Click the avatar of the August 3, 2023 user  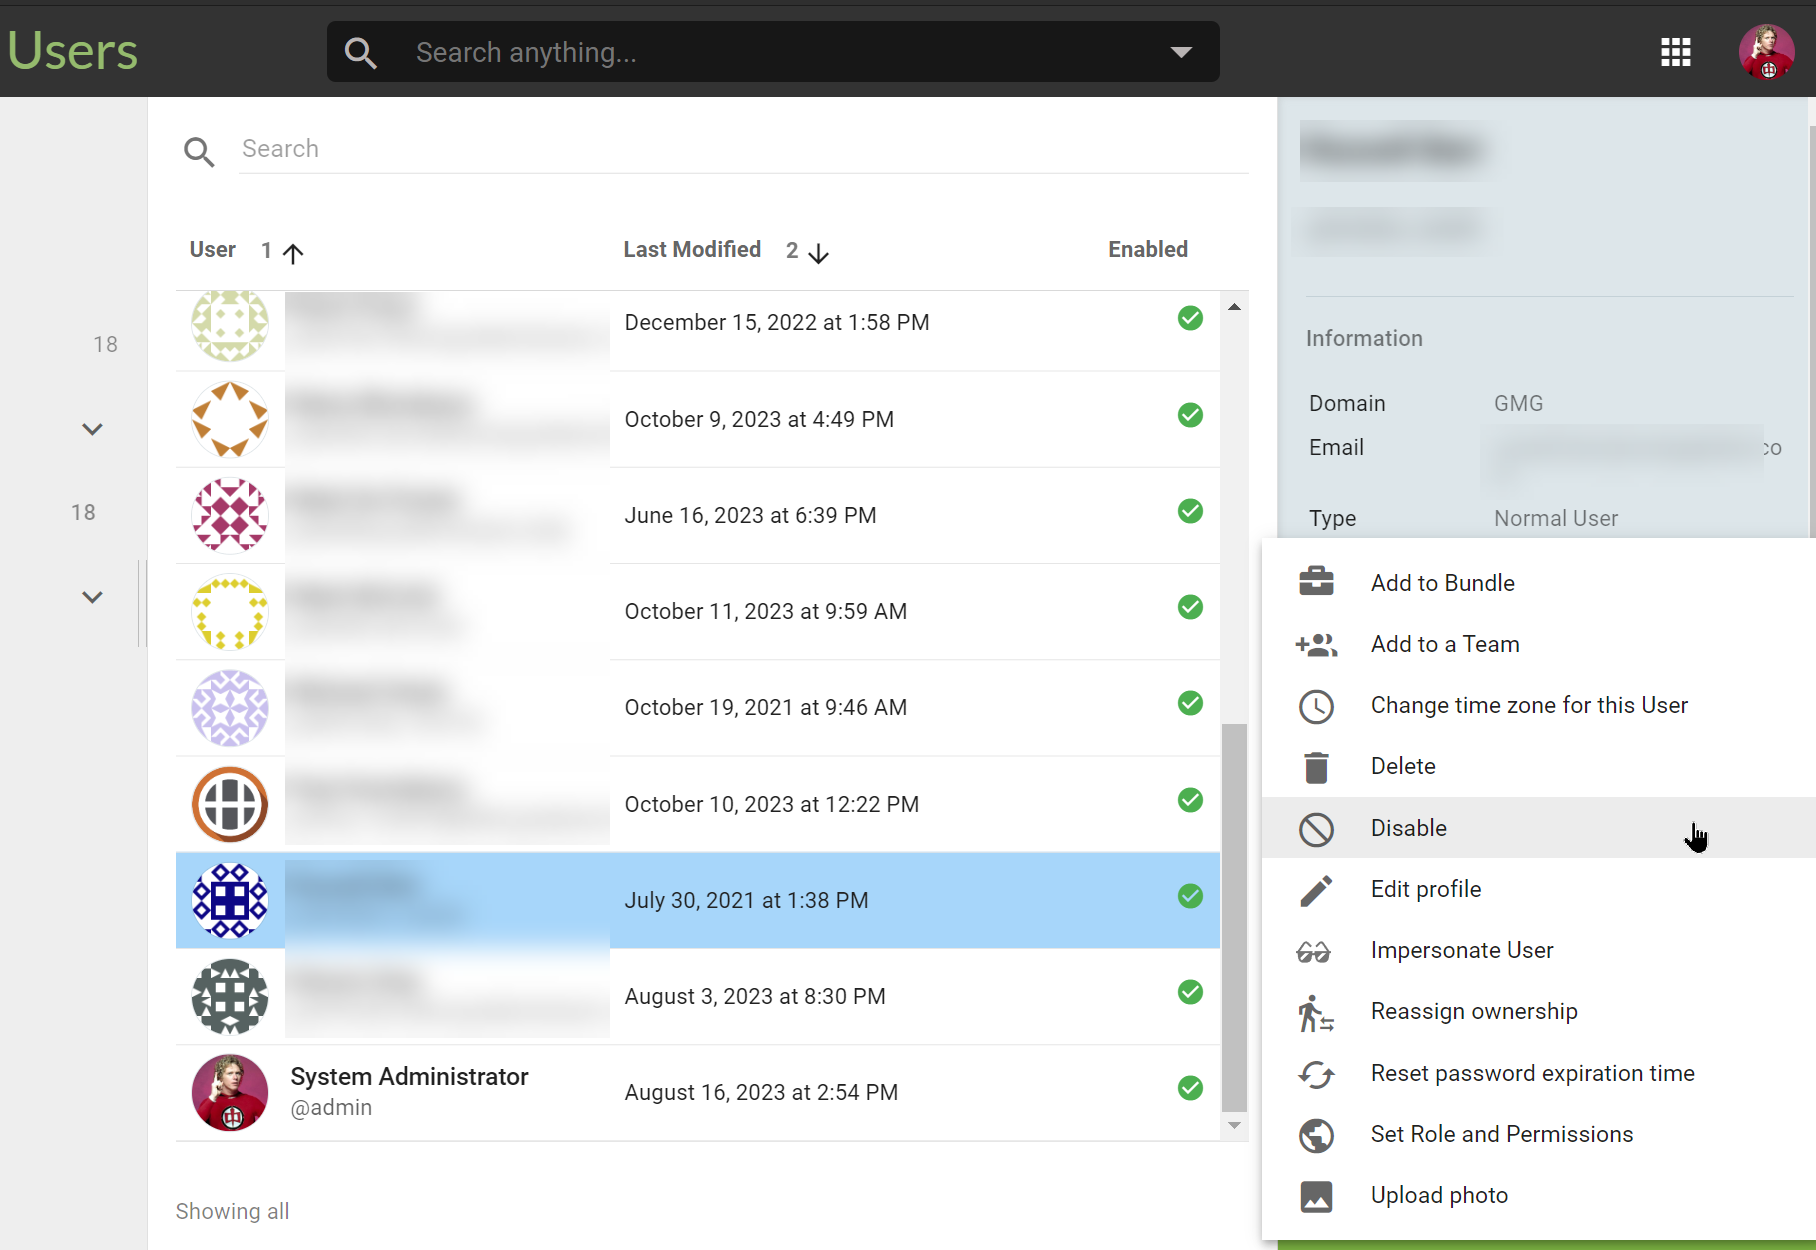pyautogui.click(x=230, y=996)
